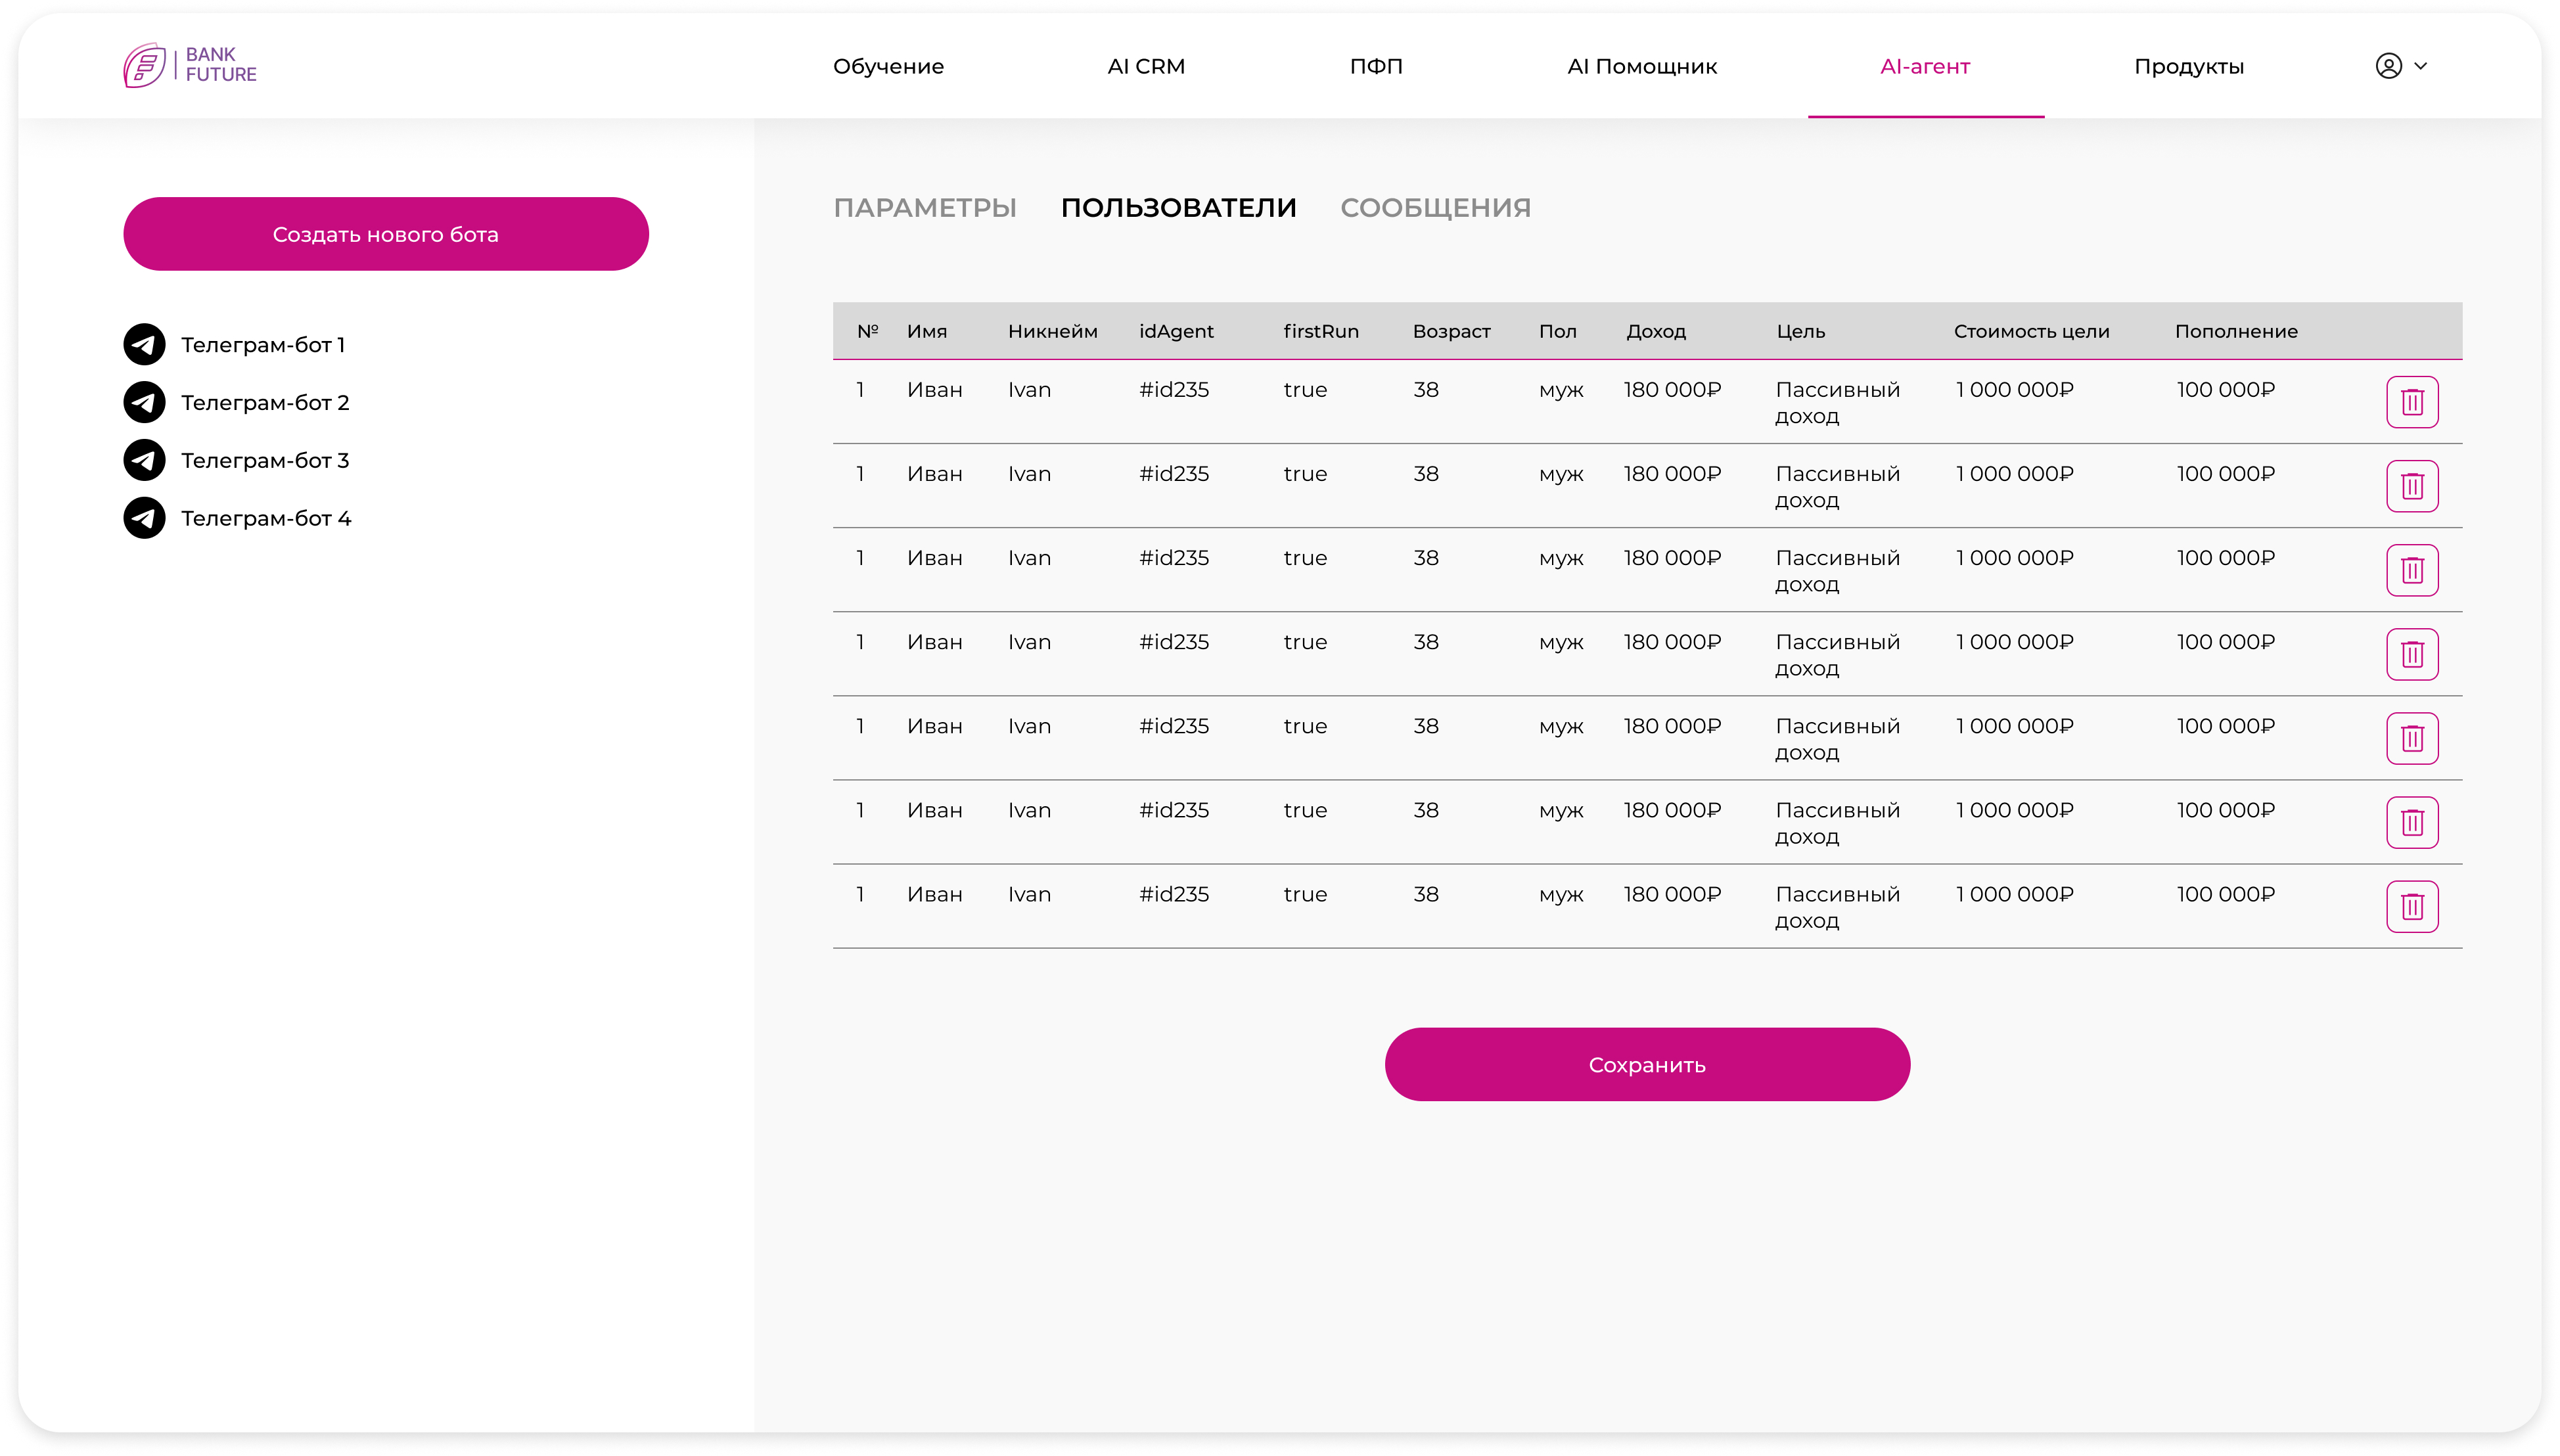Click the Bank Future logo
2560x1456 pixels.
pos(190,65)
